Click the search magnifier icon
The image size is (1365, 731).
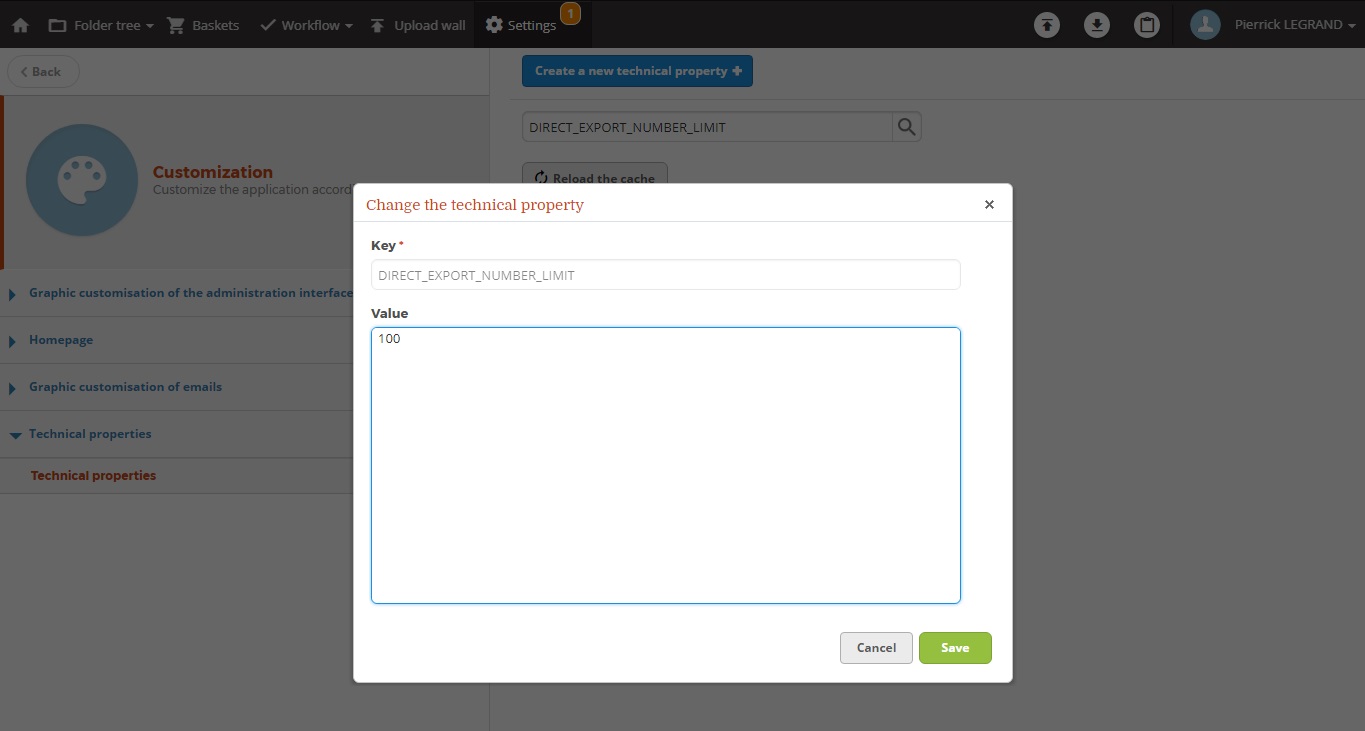pos(906,127)
